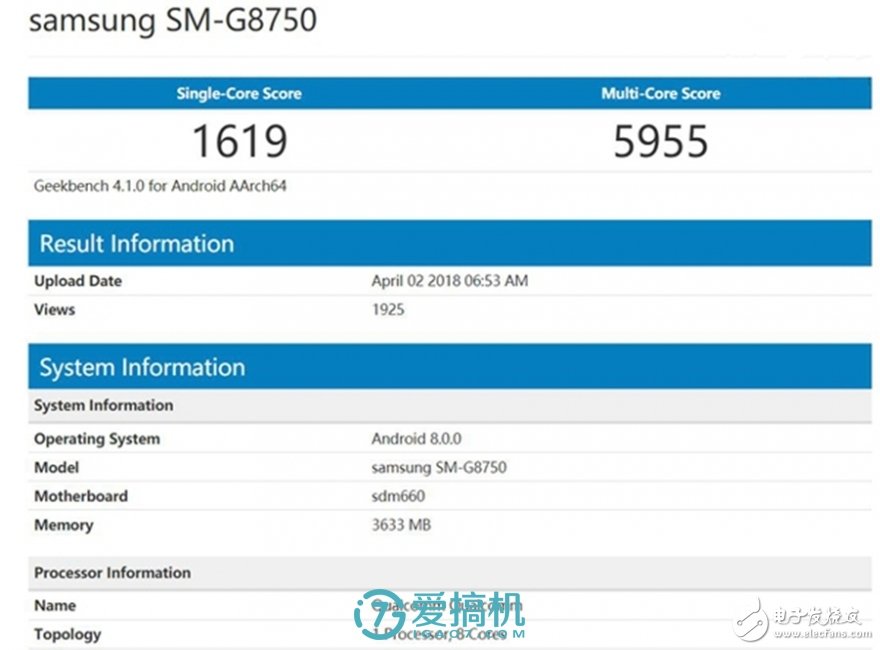Select the April 02 2018 06:53 AM value

(449, 281)
